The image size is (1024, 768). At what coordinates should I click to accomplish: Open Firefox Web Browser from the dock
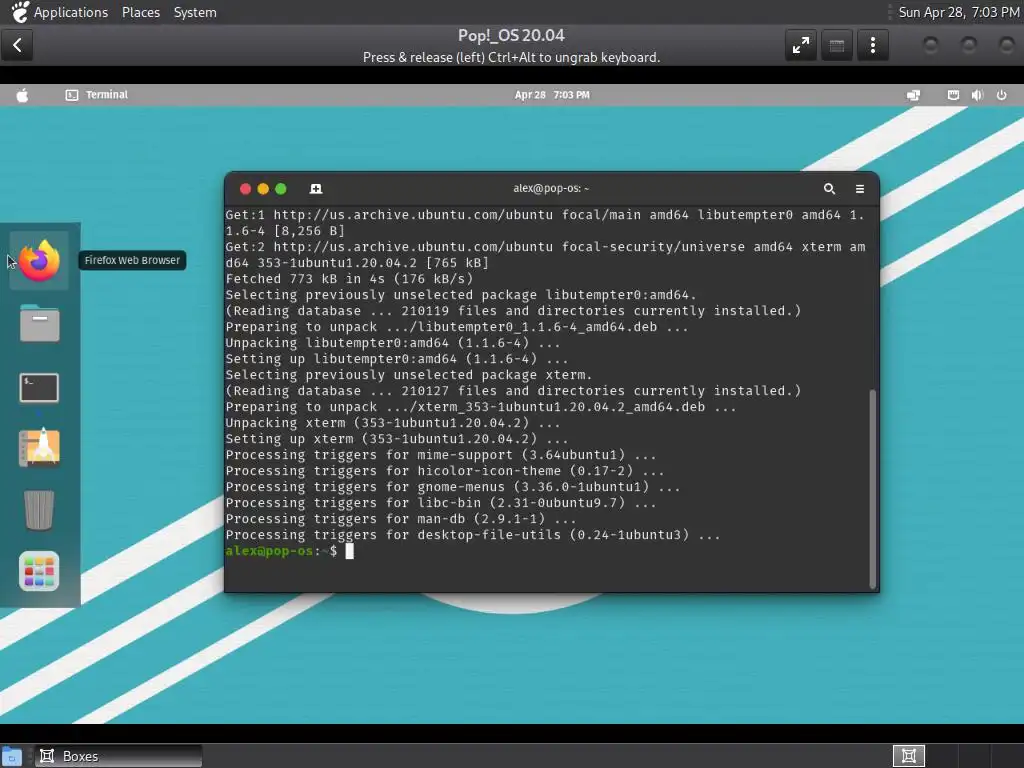click(39, 260)
